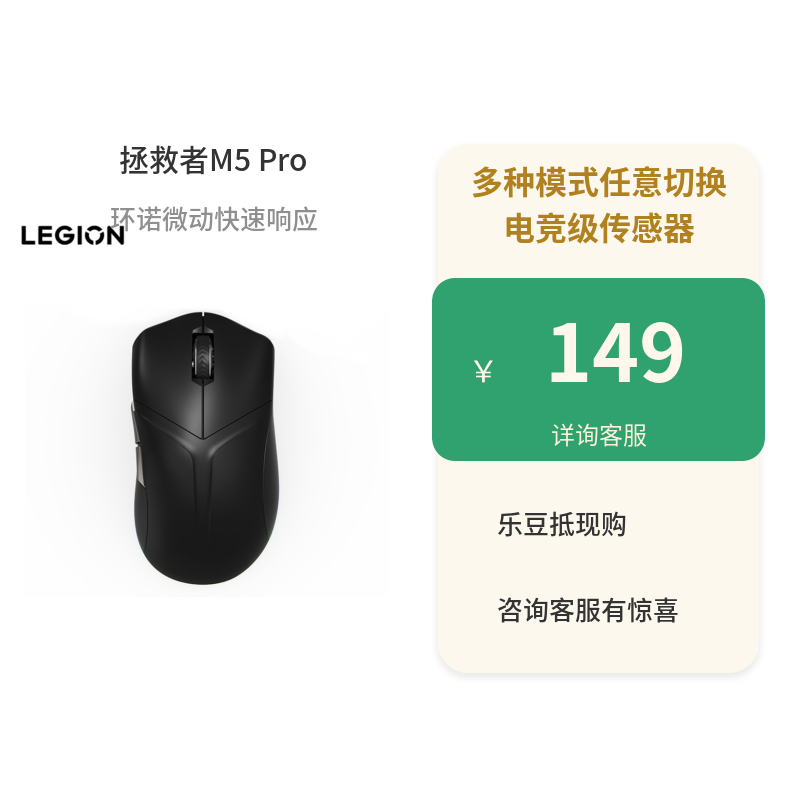This screenshot has height=800, width=800.
Task: Click the scroll wheel on the mouse image
Action: [203, 354]
